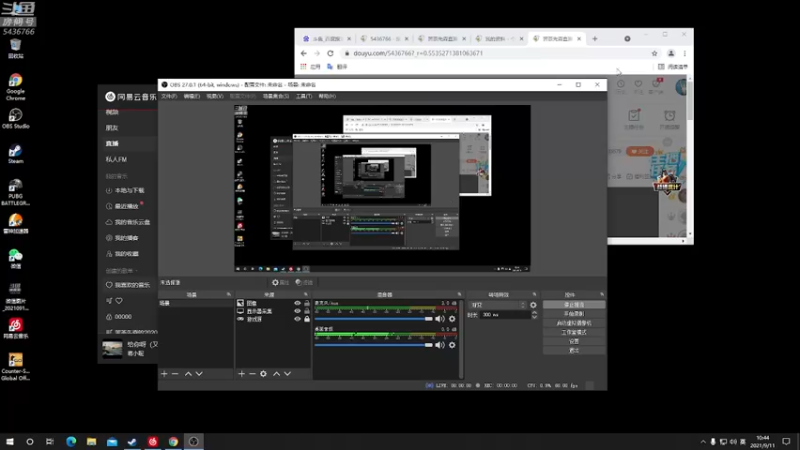Viewport: 800px width, 450px height.
Task: Open Tools menu in OBS menu bar
Action: point(304,96)
